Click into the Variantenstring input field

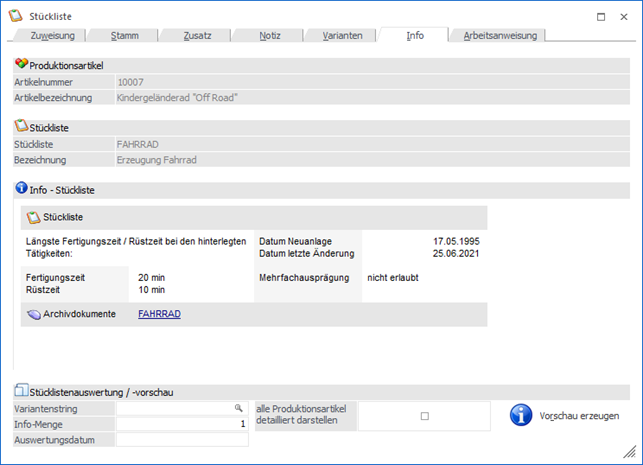click(175, 408)
